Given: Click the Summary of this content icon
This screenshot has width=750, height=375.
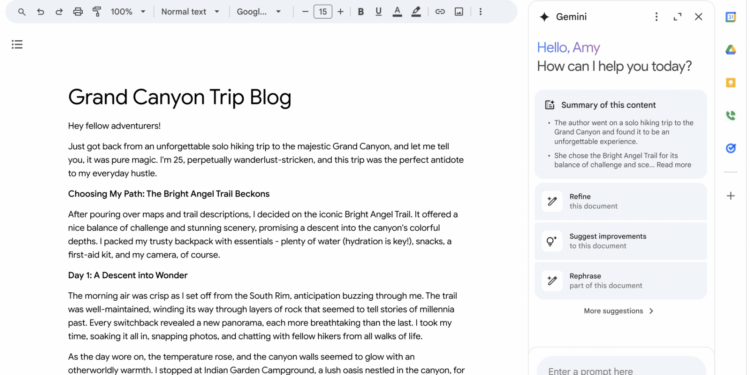Looking at the screenshot, I should [550, 105].
